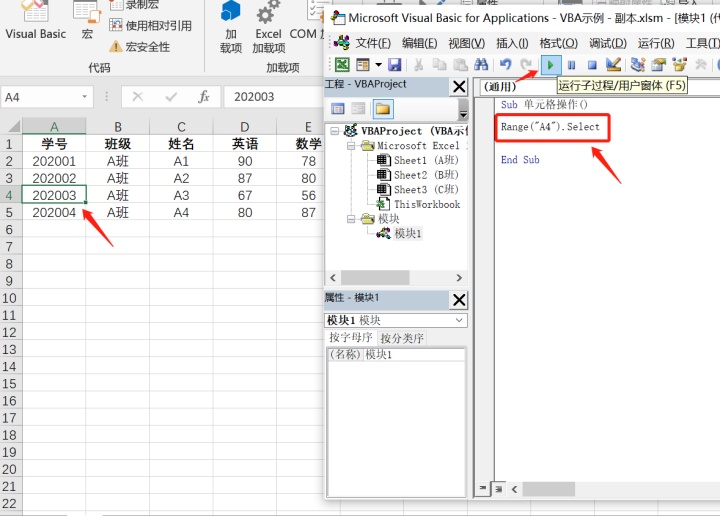Run the sub with the green play button
Screen dimensions: 720x516
pyautogui.click(x=551, y=65)
